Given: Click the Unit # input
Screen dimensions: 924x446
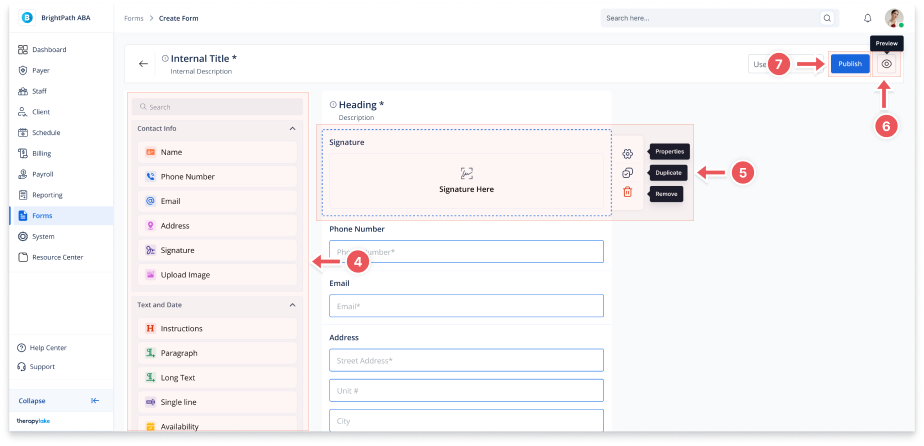Looking at the screenshot, I should click(466, 391).
